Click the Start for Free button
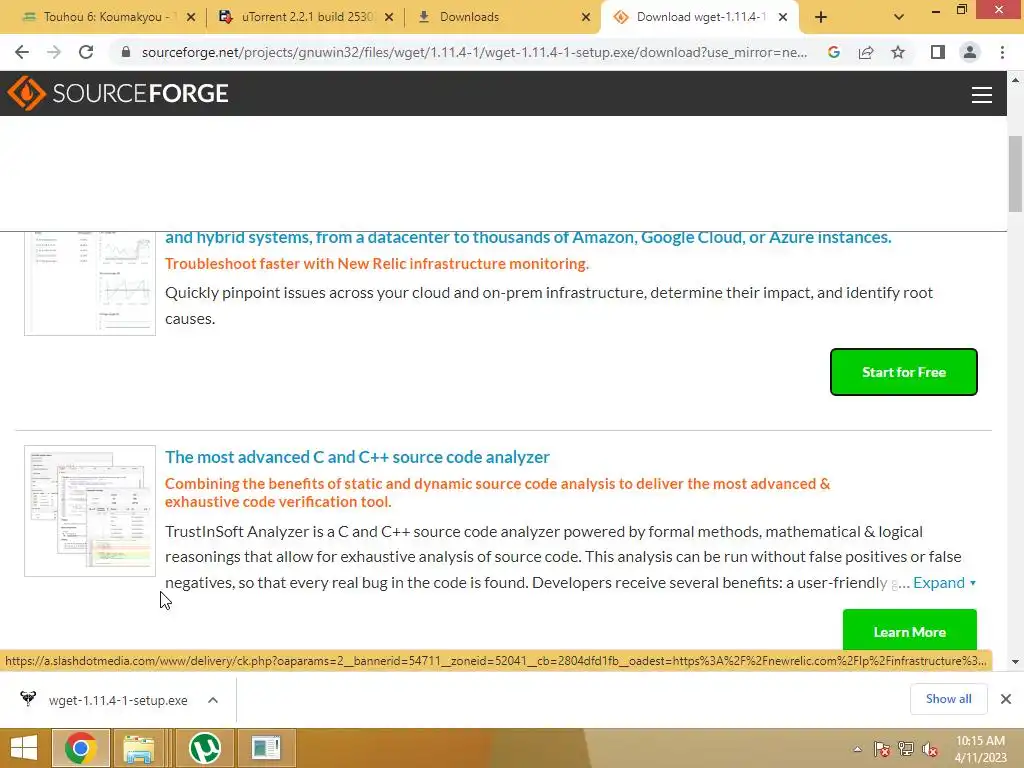1024x768 pixels. (904, 372)
